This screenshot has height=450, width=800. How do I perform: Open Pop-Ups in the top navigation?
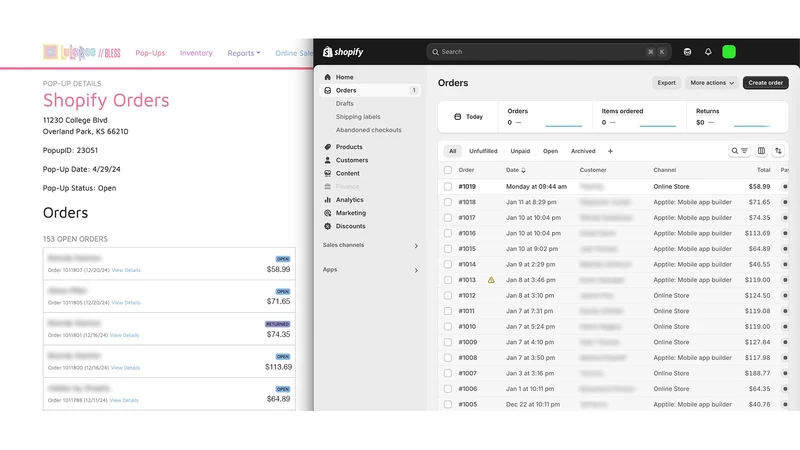click(x=150, y=53)
